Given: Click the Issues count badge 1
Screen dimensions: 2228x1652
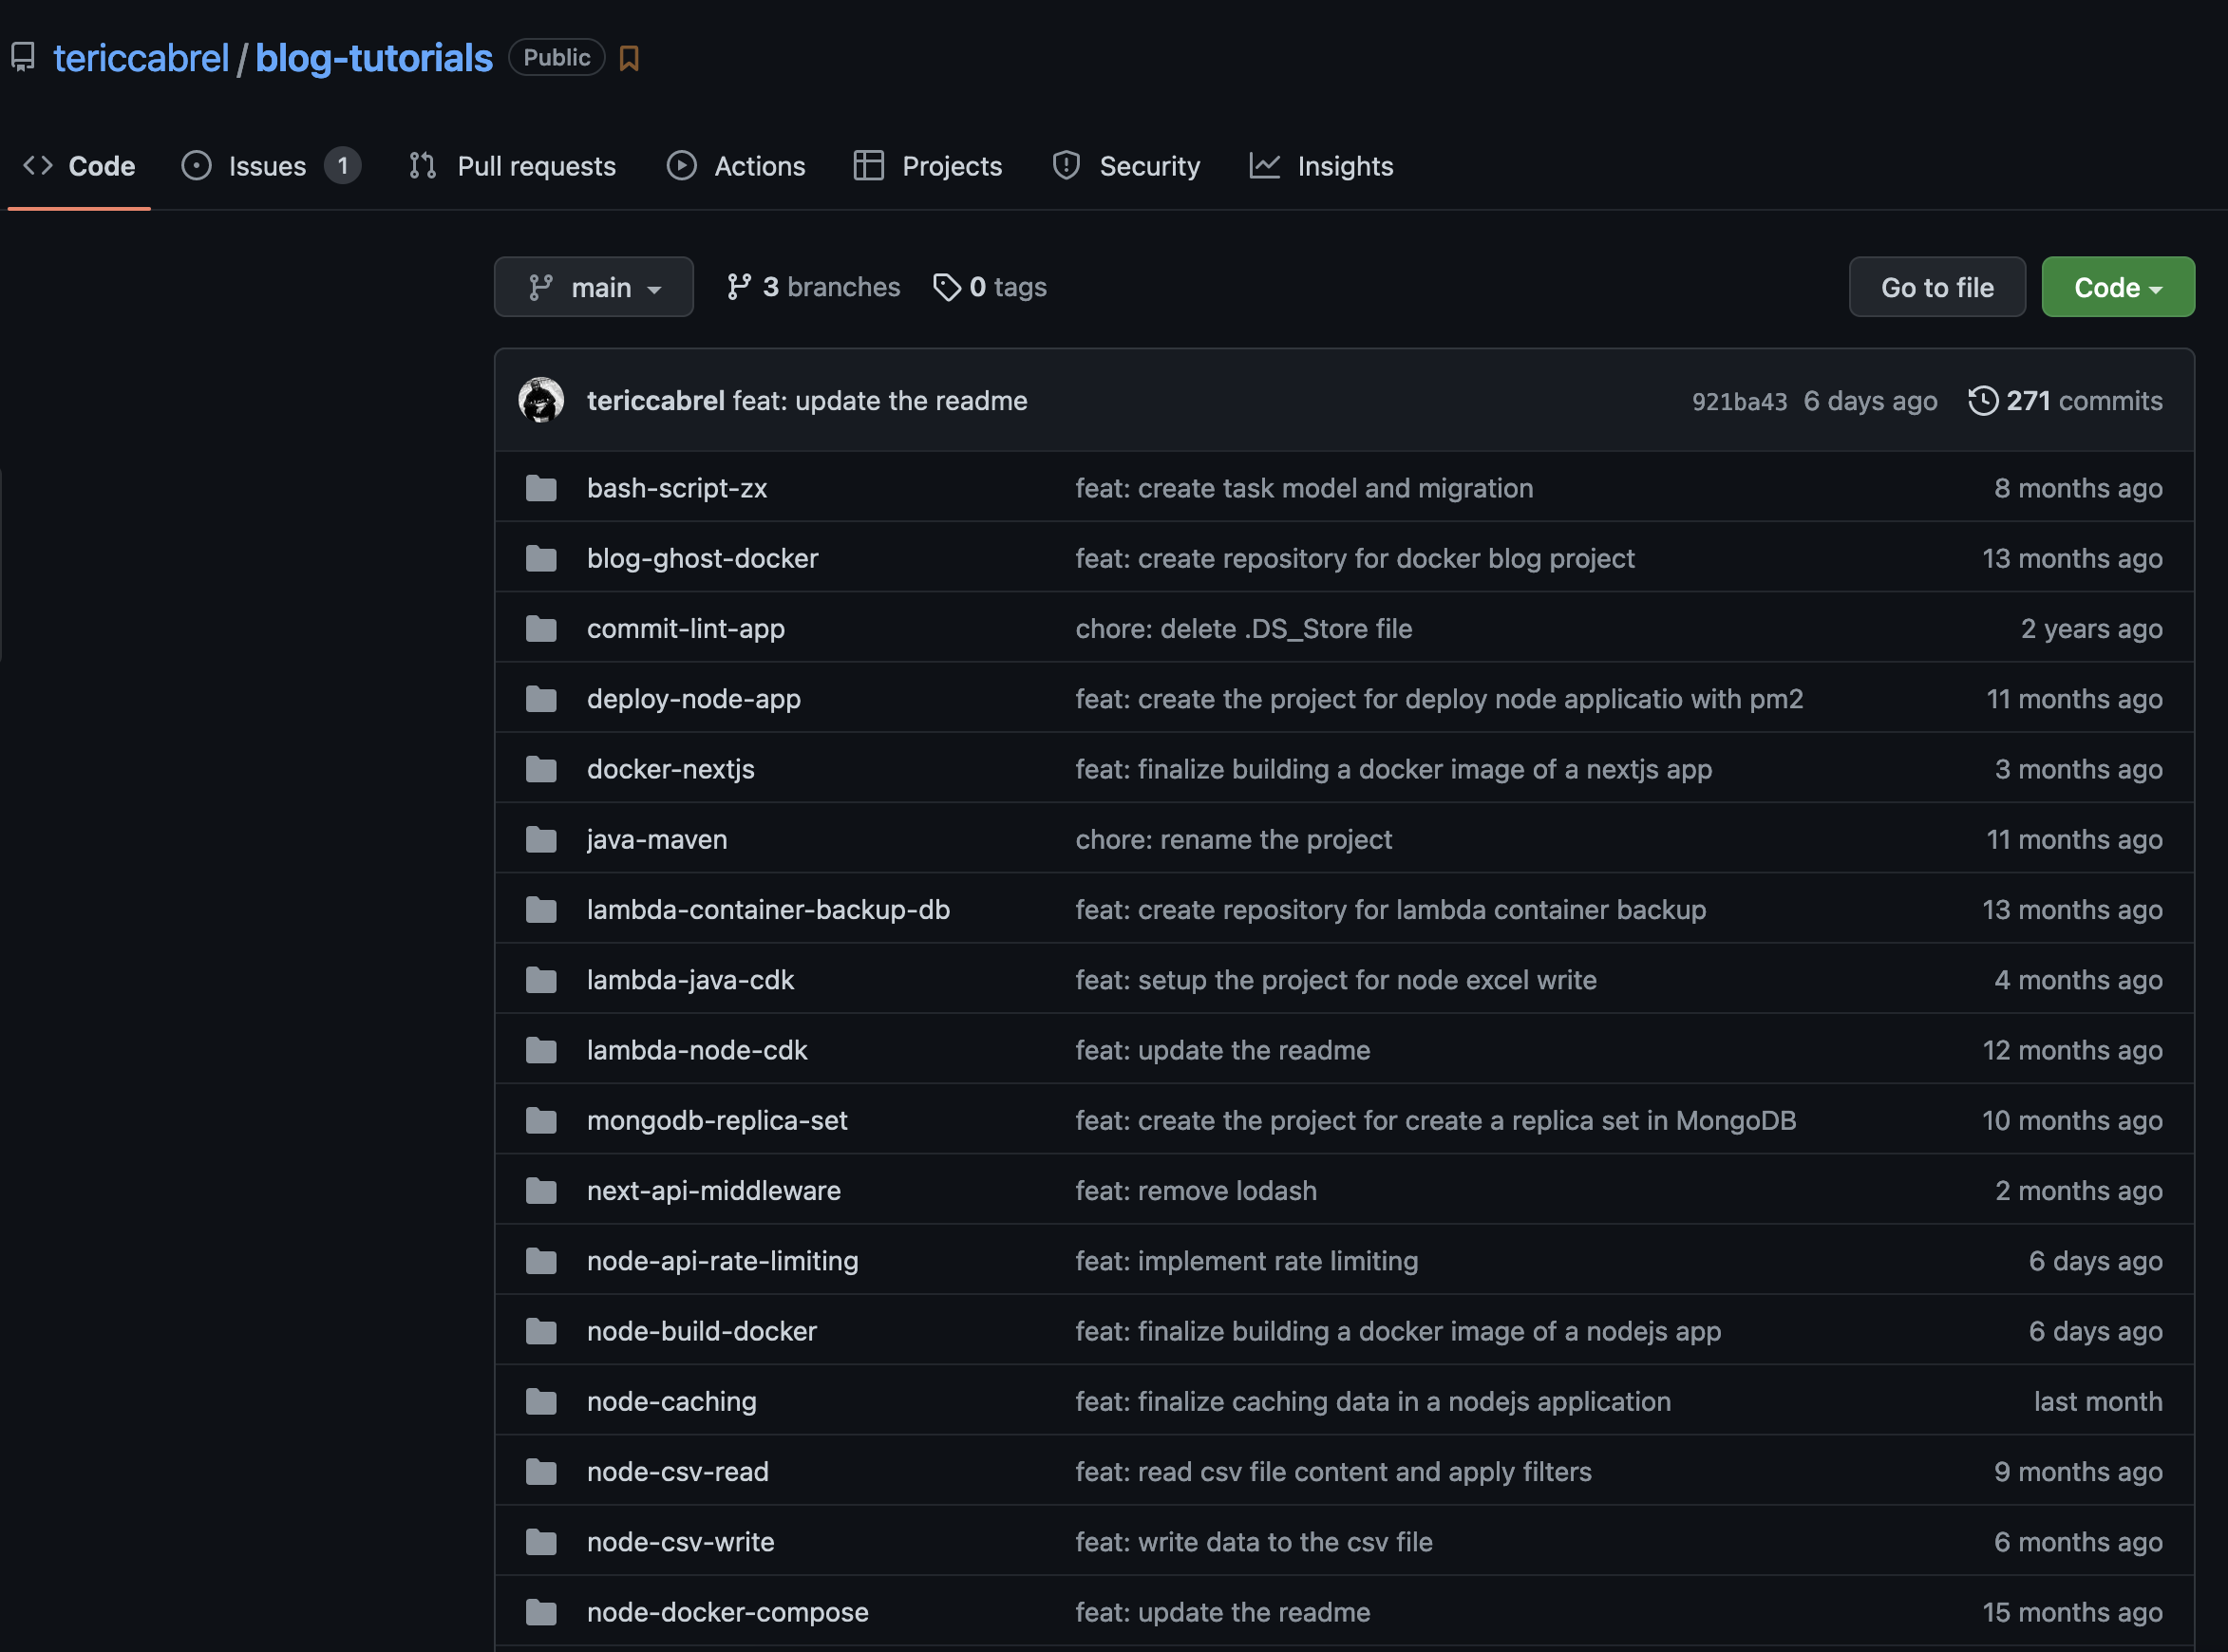Looking at the screenshot, I should coord(343,166).
